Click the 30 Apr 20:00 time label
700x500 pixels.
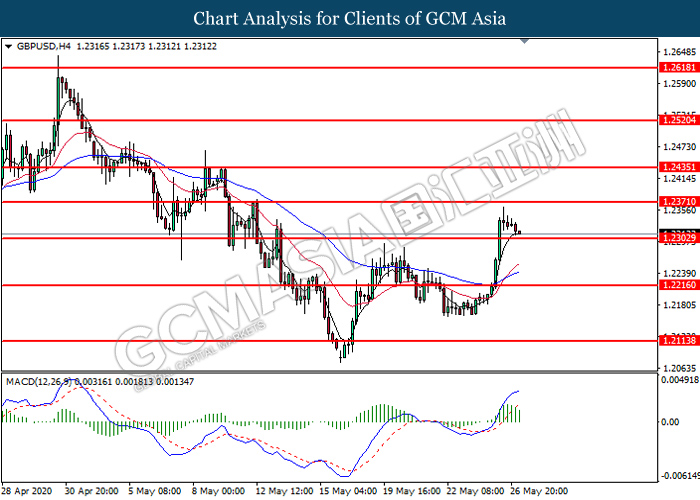coord(91,491)
